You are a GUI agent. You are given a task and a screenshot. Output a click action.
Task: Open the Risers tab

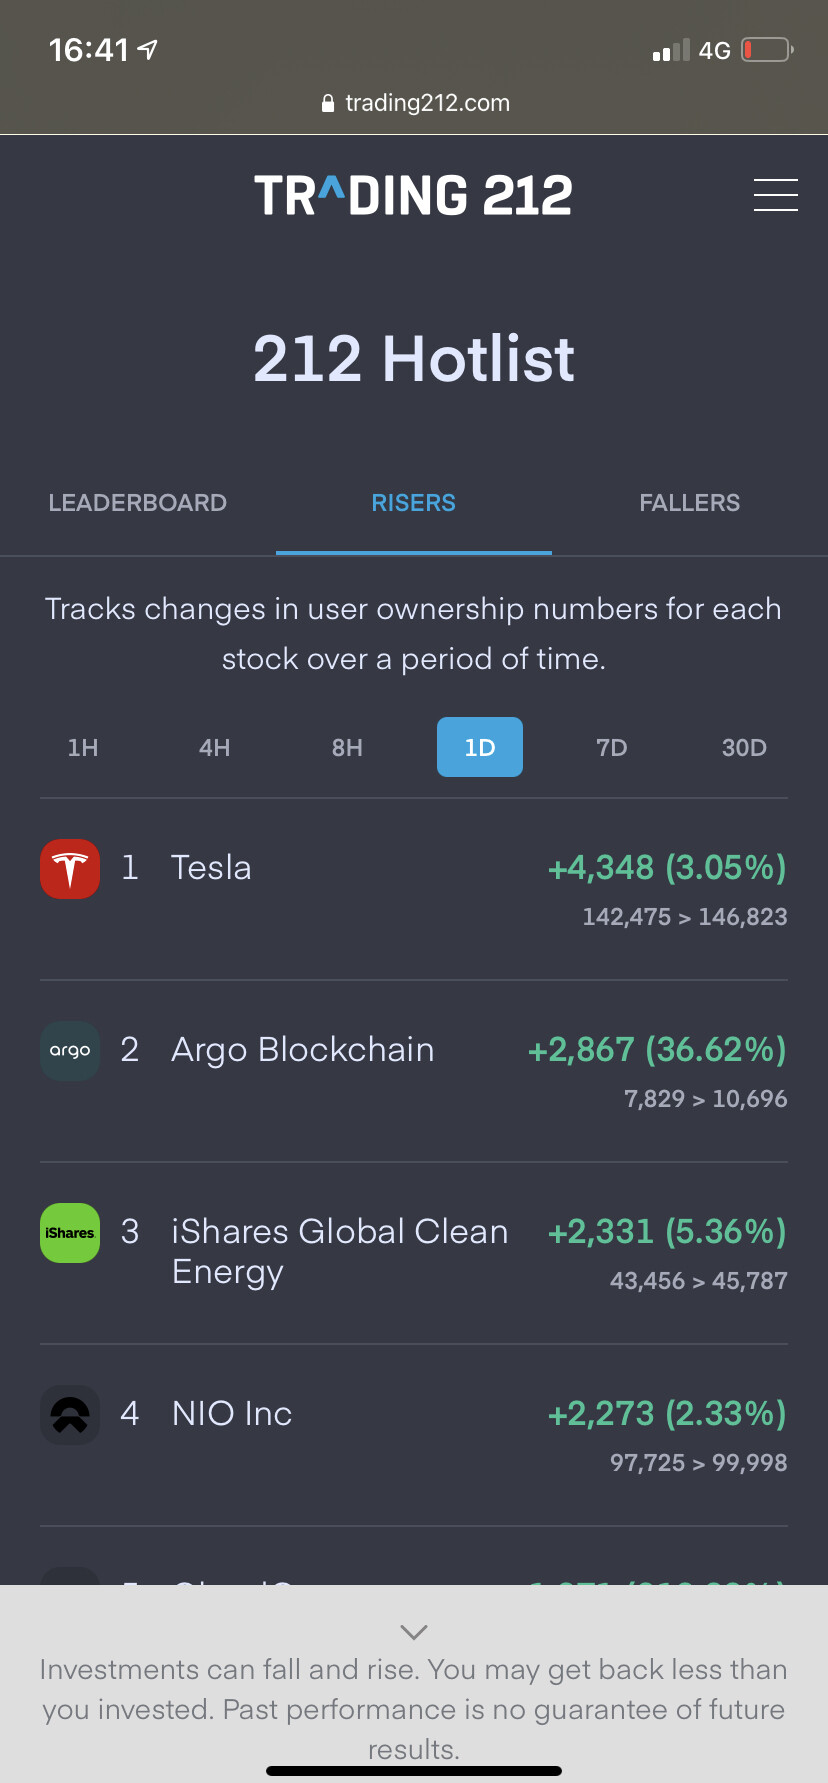click(413, 503)
